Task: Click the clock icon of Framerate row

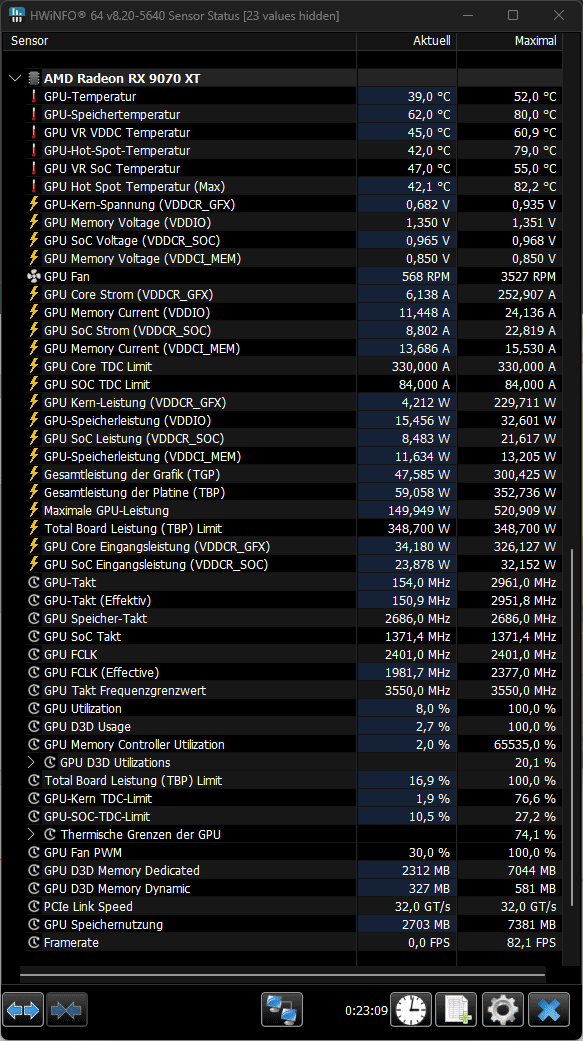Action: coord(35,942)
